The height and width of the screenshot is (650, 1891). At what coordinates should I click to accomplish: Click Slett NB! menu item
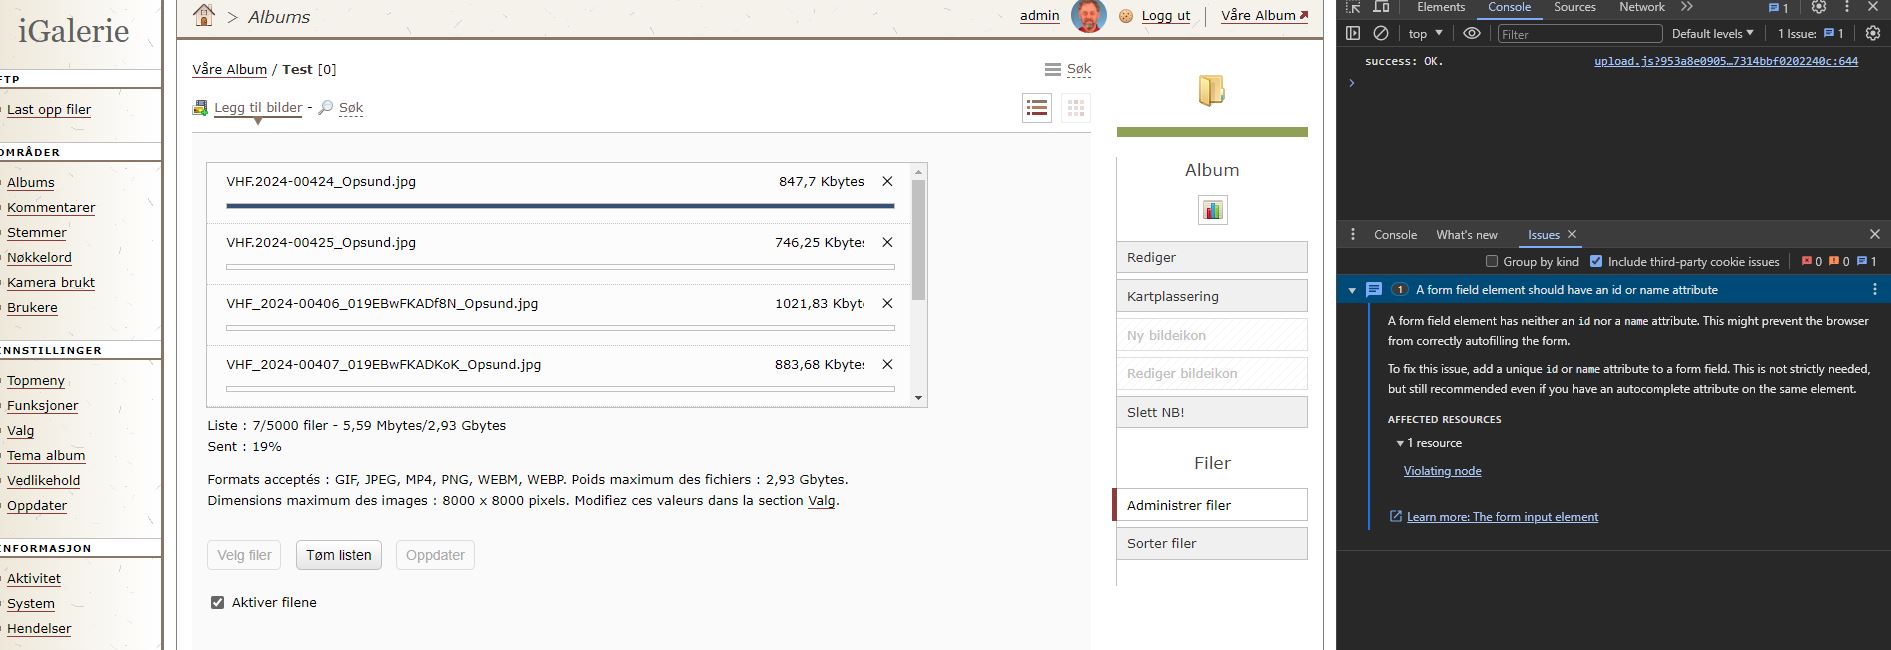click(x=1212, y=412)
